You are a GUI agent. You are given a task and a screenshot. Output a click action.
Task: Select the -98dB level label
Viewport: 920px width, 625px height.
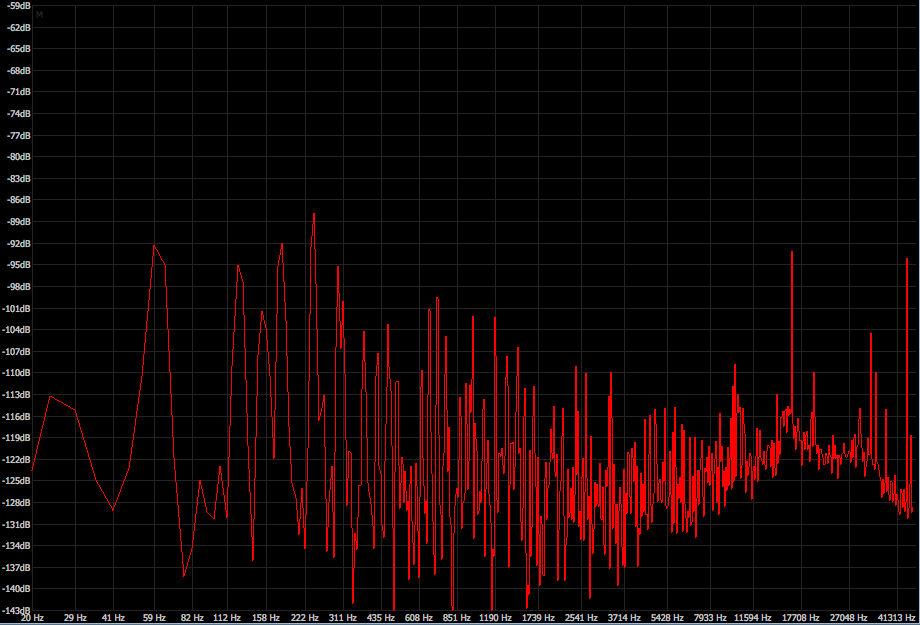(x=18, y=286)
